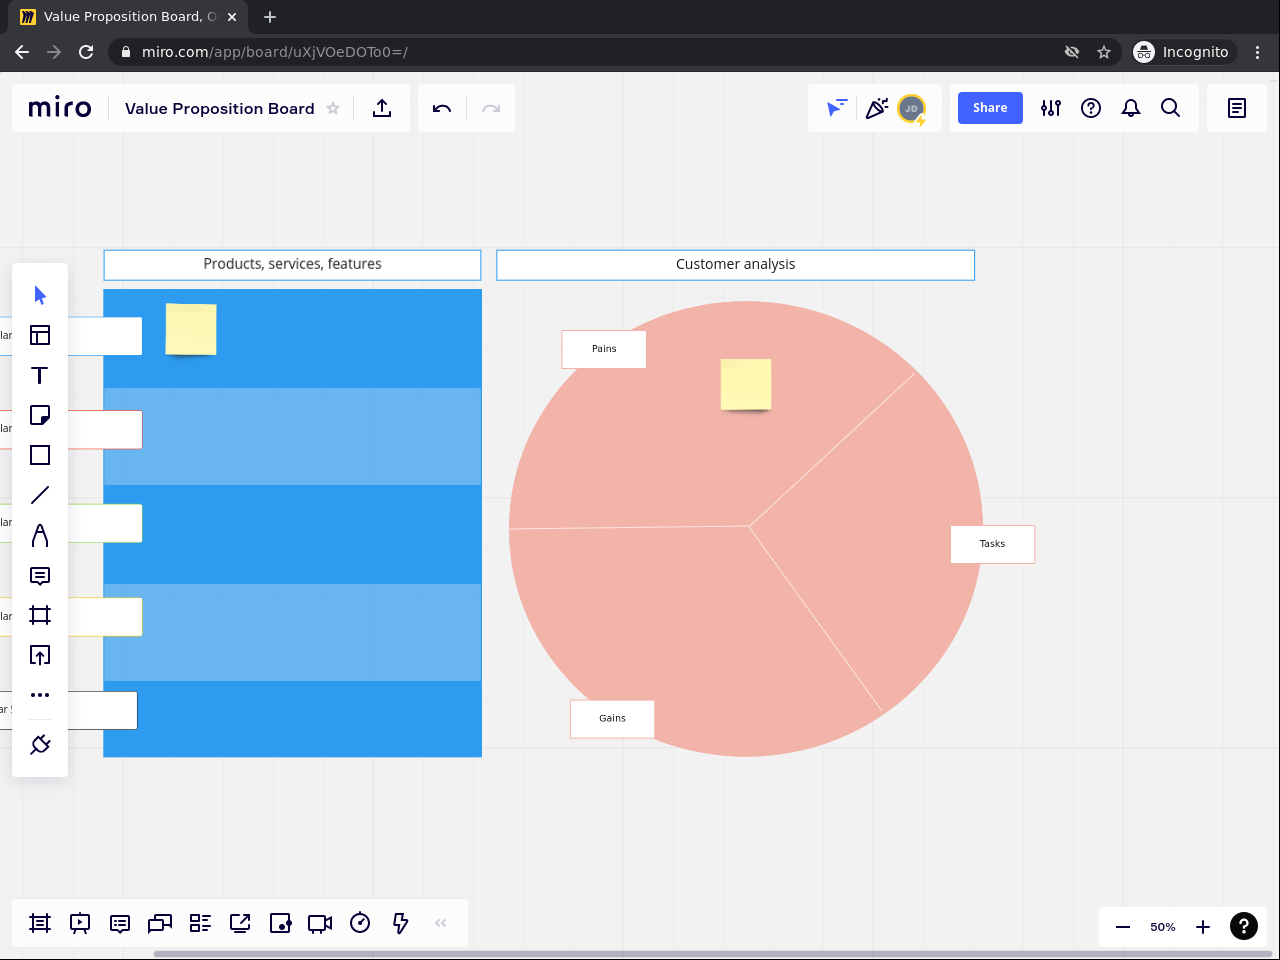Click the Incognito profile button
Viewport: 1280px width, 960px height.
tap(1182, 52)
